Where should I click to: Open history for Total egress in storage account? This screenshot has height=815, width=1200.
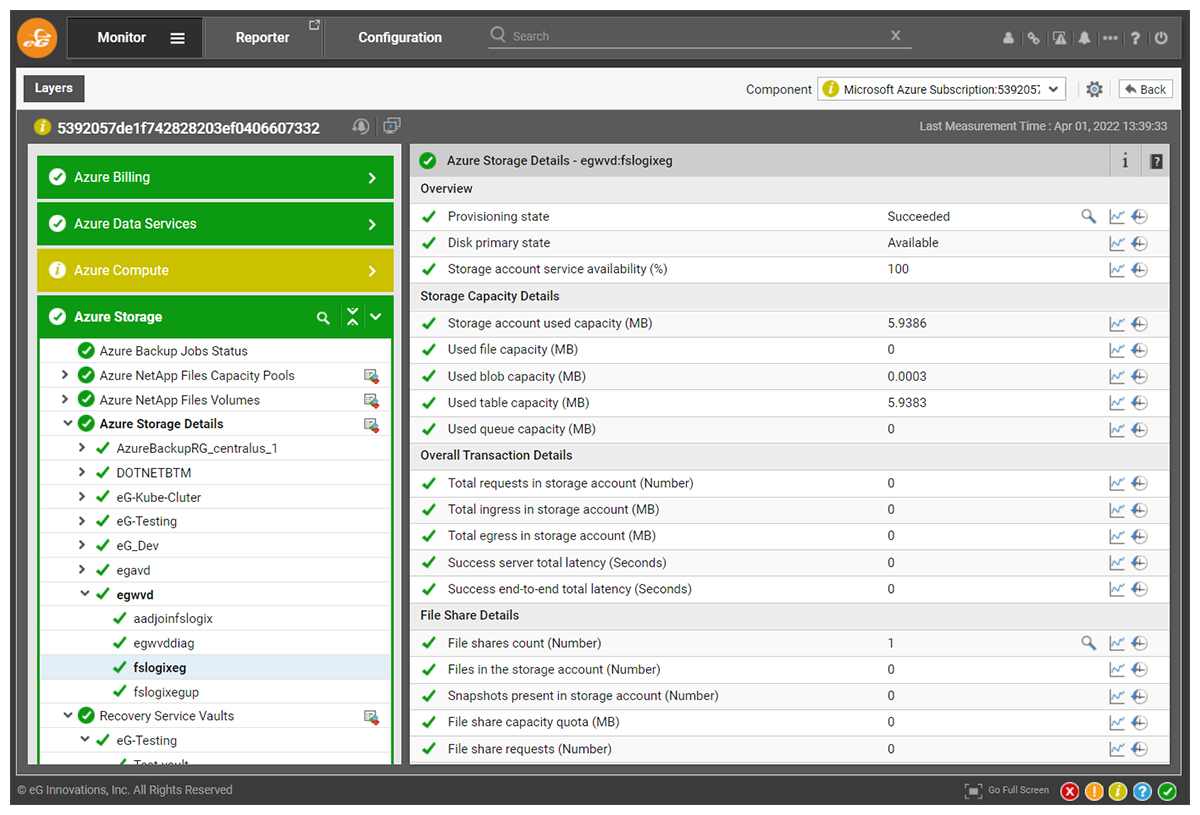(x=1139, y=536)
